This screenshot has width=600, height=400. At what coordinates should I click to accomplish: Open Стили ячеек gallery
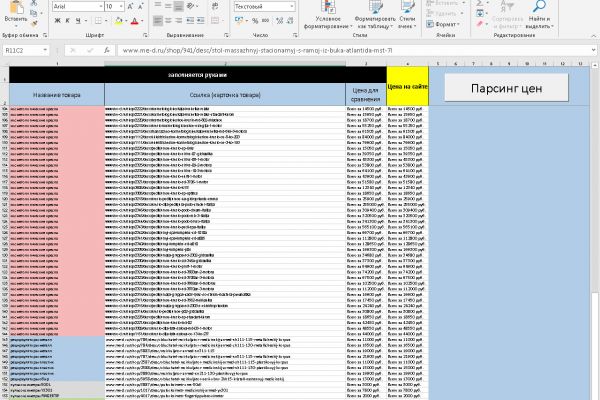point(407,15)
